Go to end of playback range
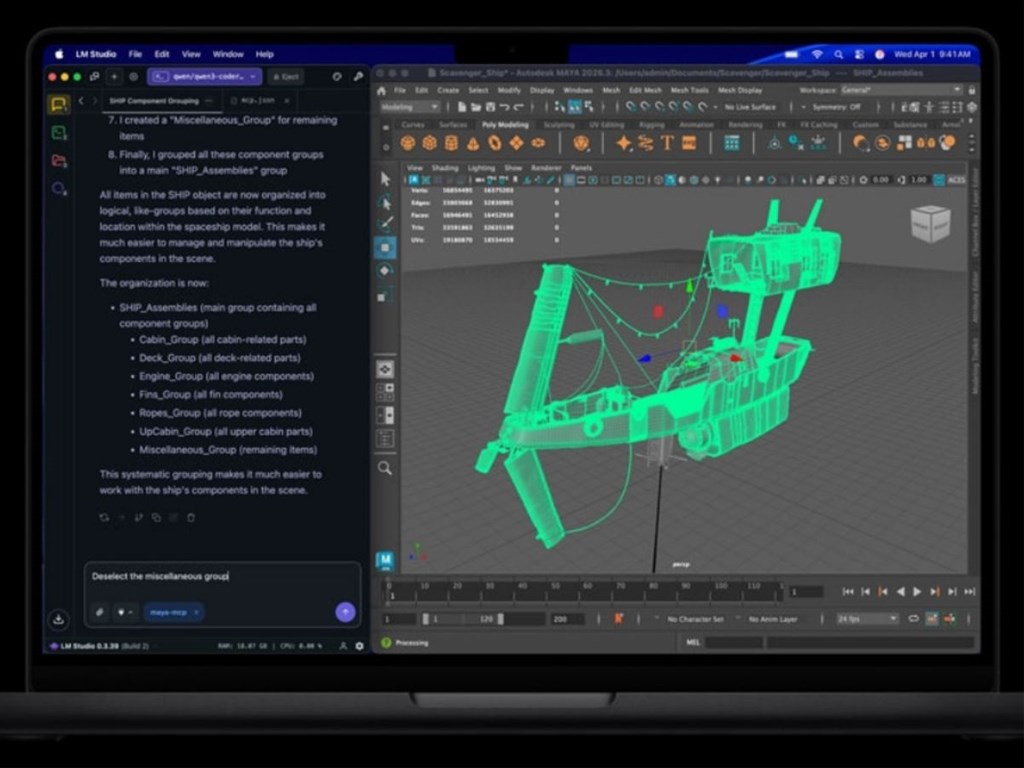1024x768 pixels. 970,592
